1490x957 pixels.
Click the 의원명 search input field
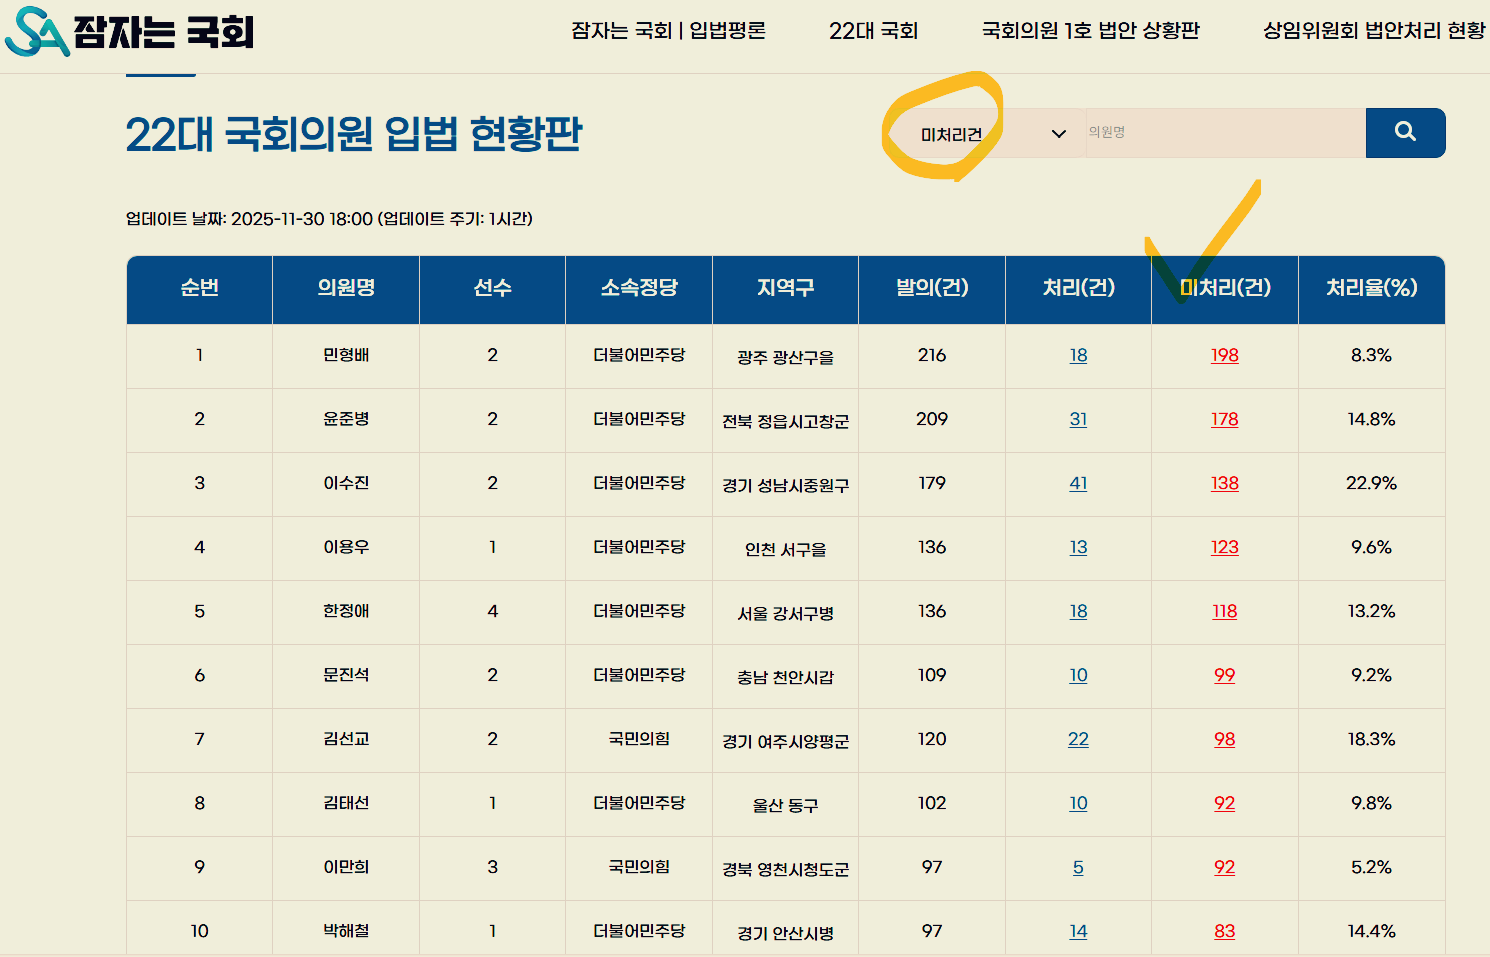1225,132
